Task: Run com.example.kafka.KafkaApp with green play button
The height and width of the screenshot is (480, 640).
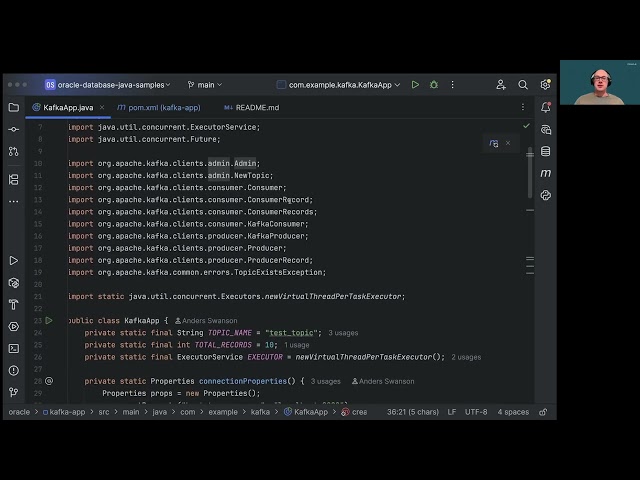Action: pos(415,85)
